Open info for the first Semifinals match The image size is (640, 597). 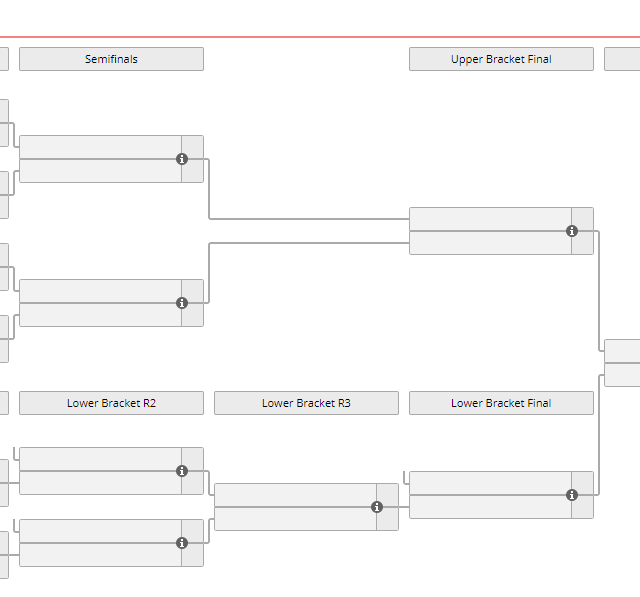182,159
